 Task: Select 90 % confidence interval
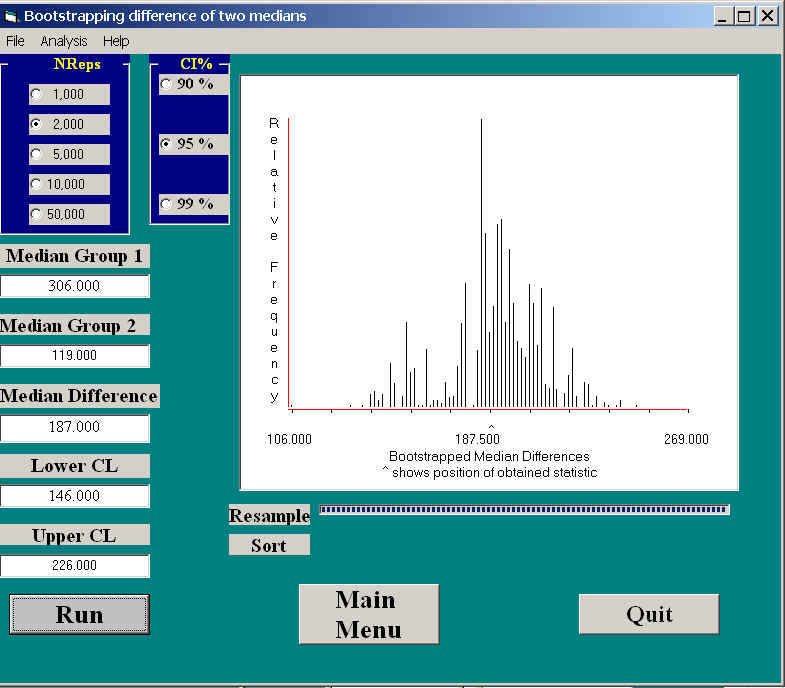coord(166,85)
